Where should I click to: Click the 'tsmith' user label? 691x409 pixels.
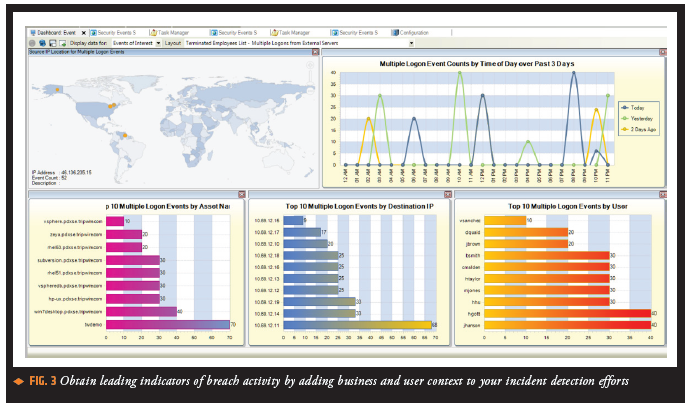pos(473,256)
